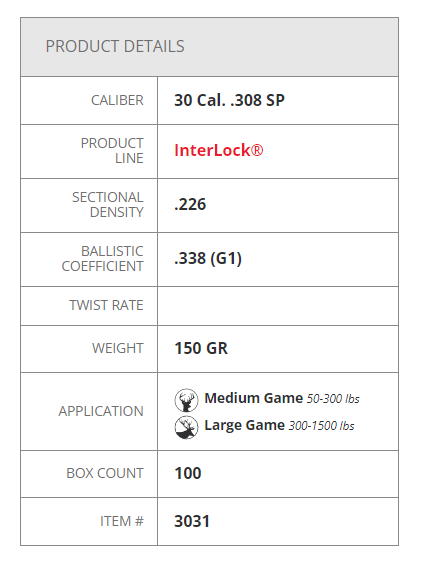The width and height of the screenshot is (423, 568).
Task: Click the Large Game elk icon
Action: [x=186, y=427]
